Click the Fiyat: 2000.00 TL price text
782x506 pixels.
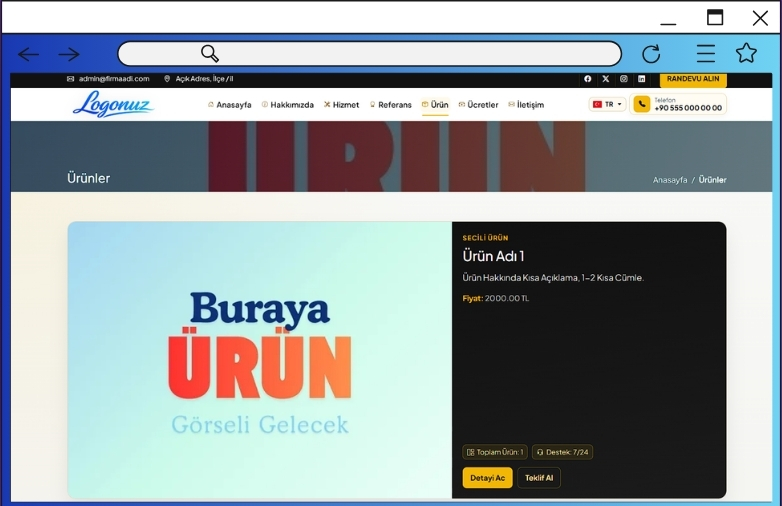point(496,298)
